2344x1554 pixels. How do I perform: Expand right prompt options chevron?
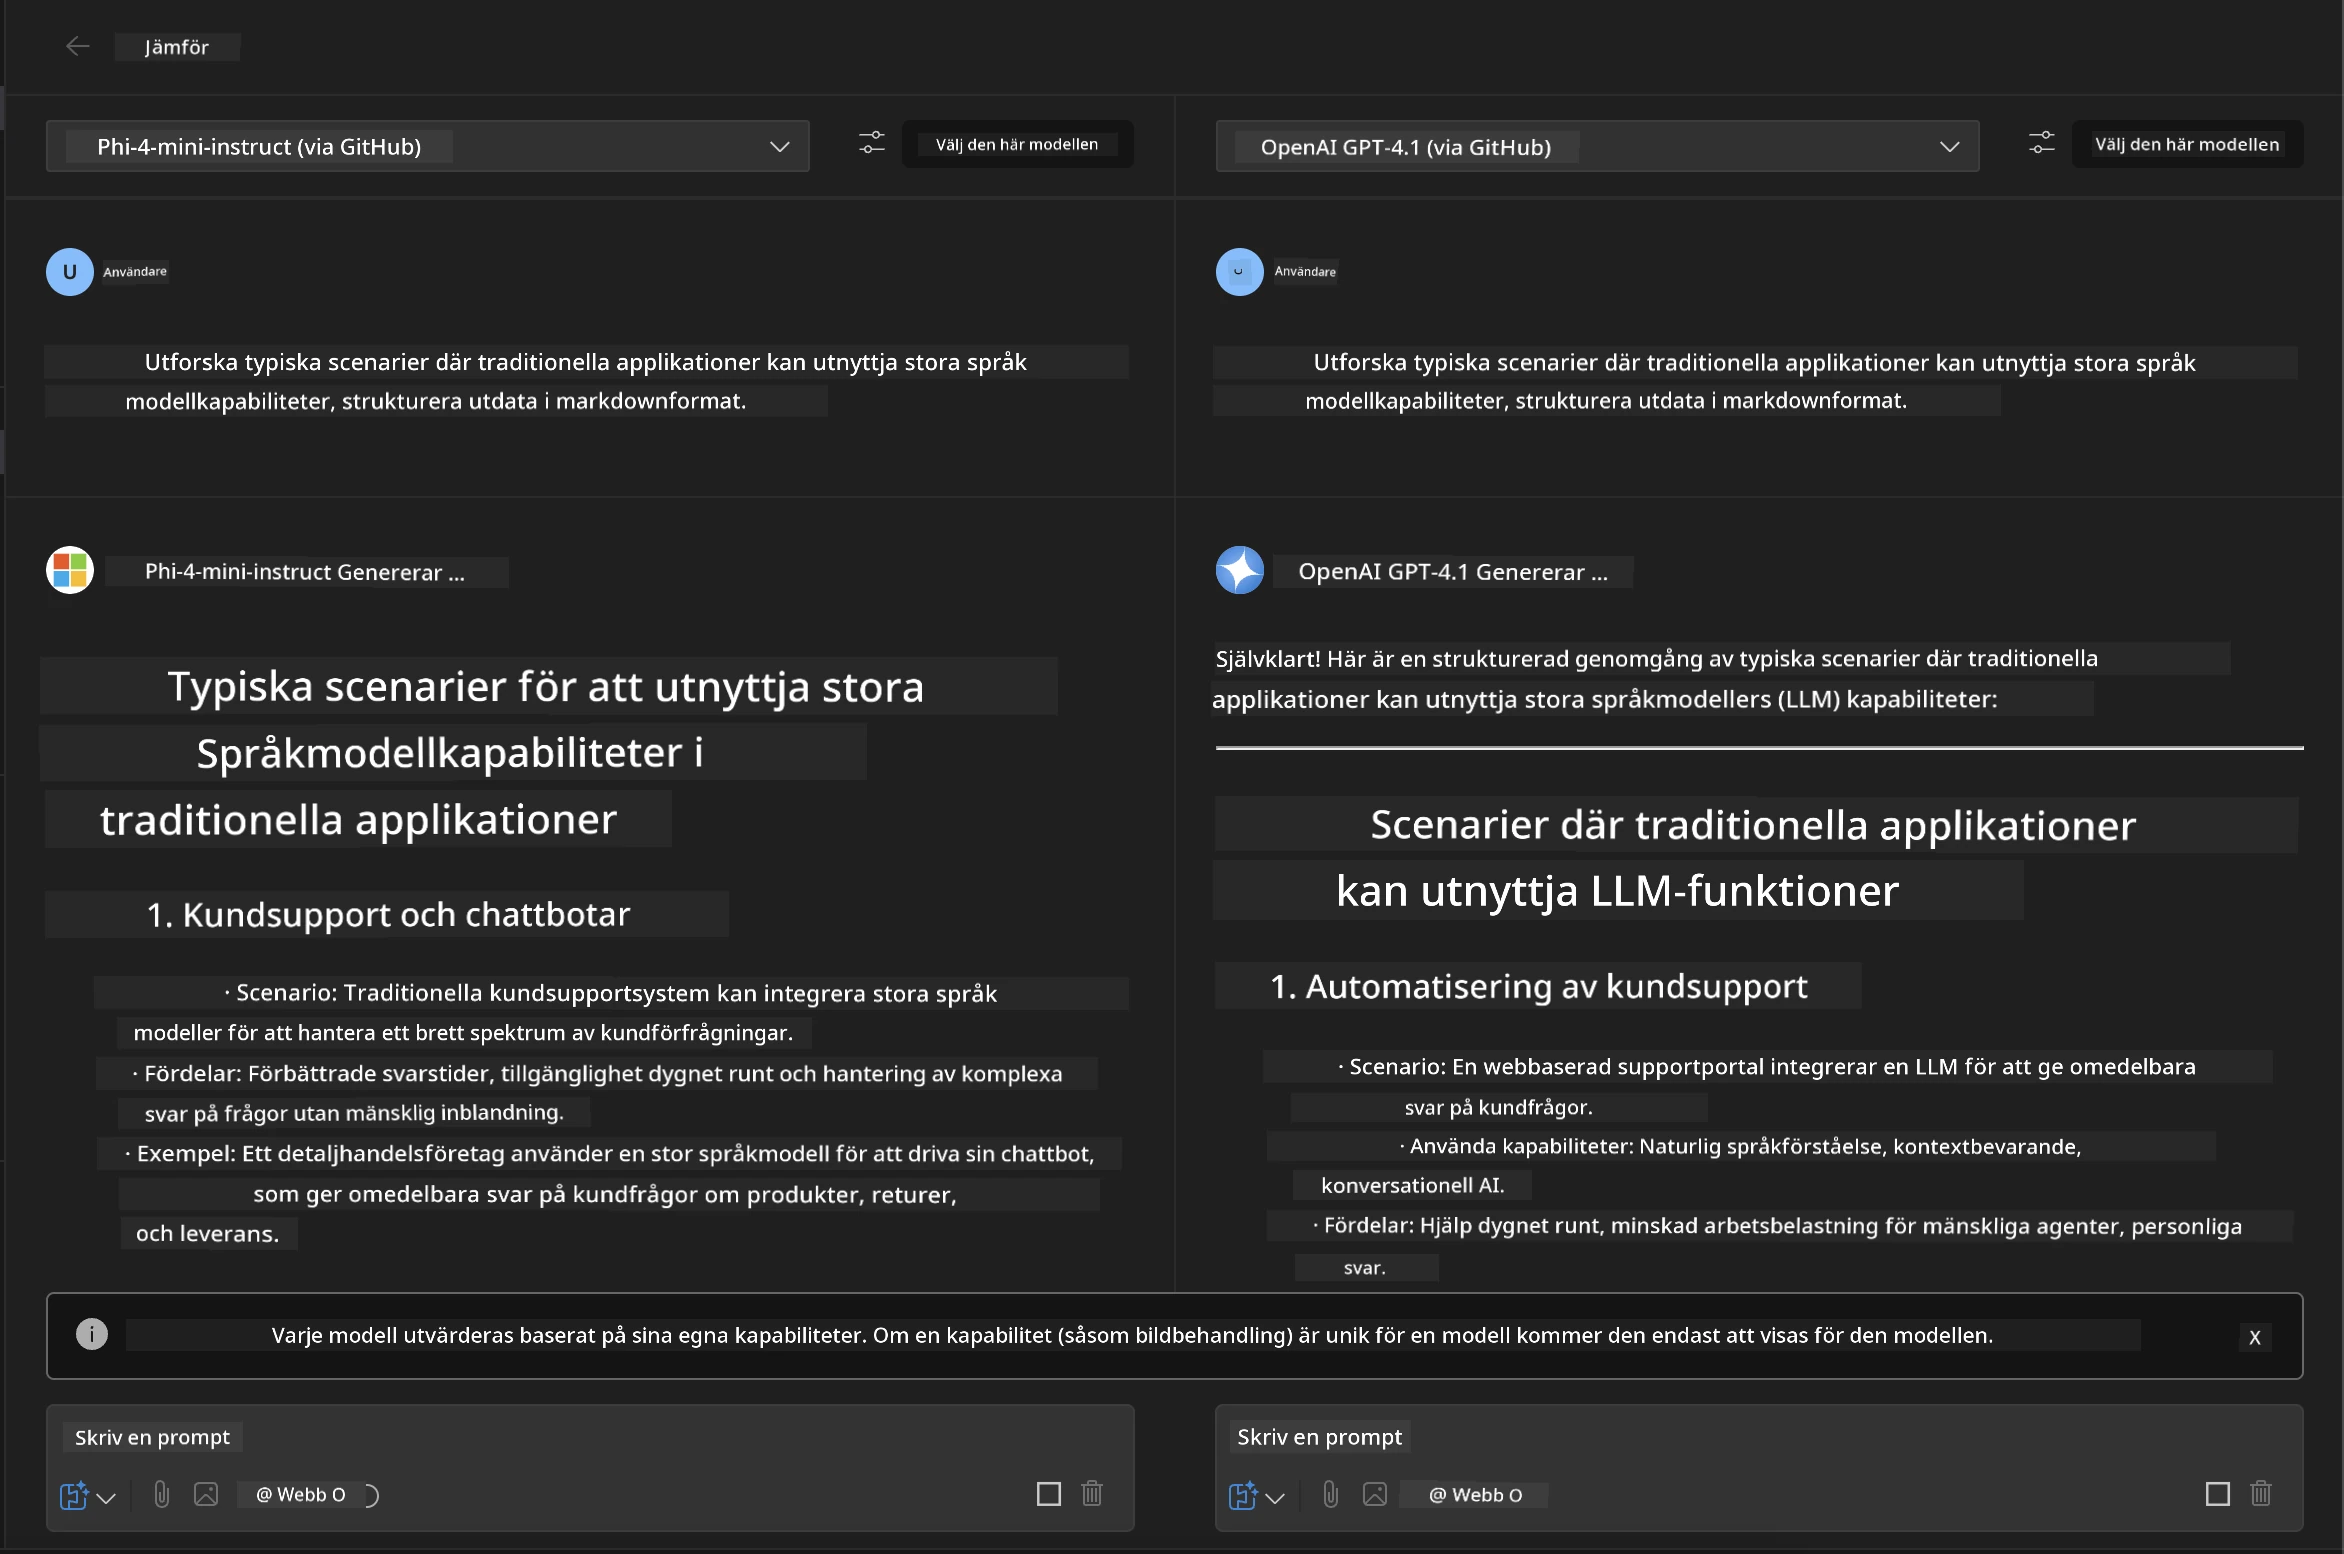click(x=1275, y=1497)
